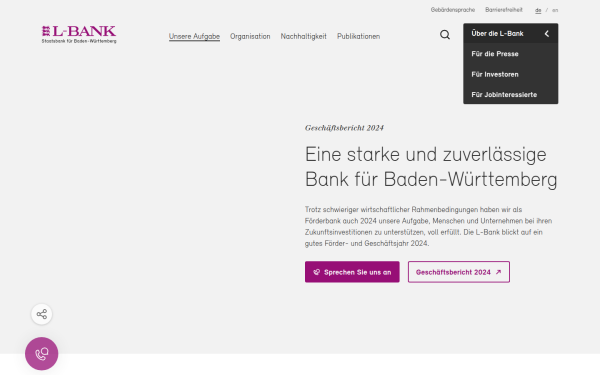
Task: Click Sprechen Sie uns an button
Action: point(352,272)
